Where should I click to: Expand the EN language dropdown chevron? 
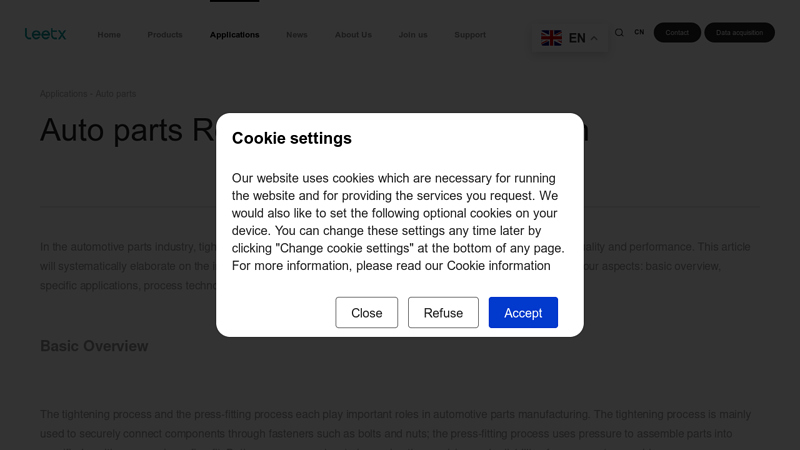[594, 39]
